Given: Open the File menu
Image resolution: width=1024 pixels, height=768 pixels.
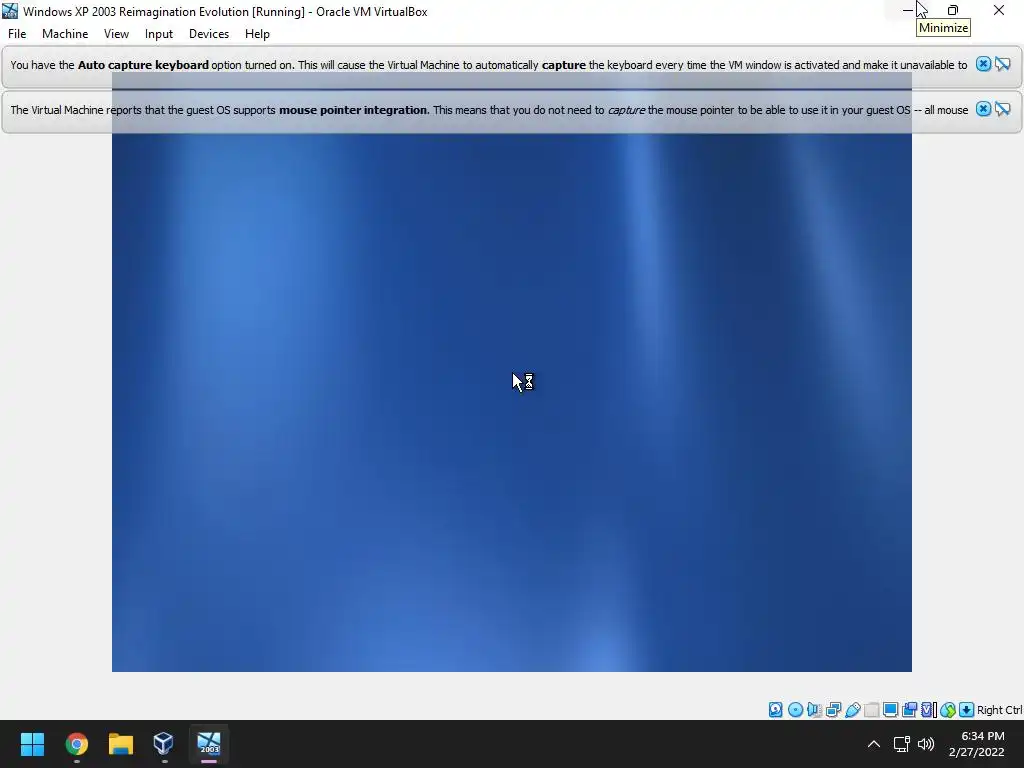Looking at the screenshot, I should 17,34.
